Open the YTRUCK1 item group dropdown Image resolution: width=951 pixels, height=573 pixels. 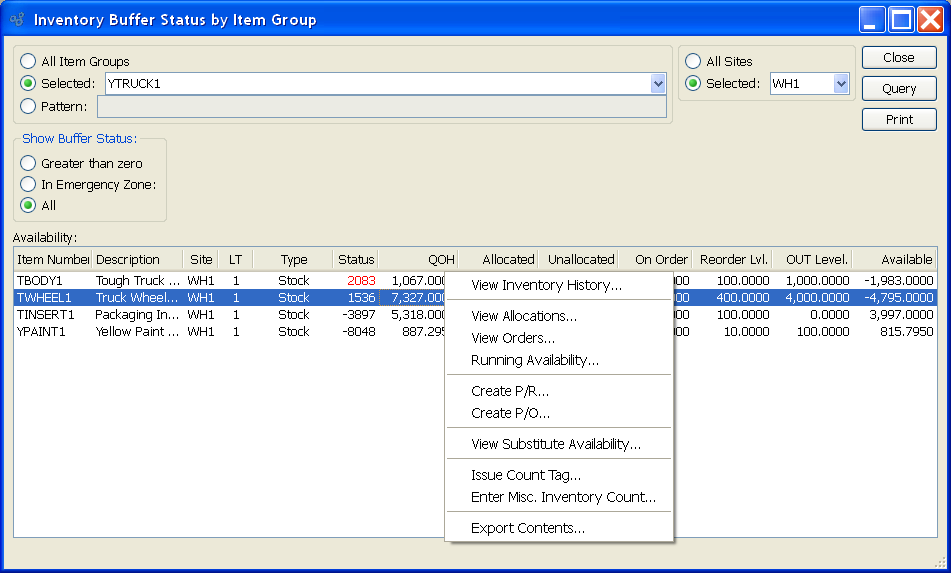[x=657, y=84]
